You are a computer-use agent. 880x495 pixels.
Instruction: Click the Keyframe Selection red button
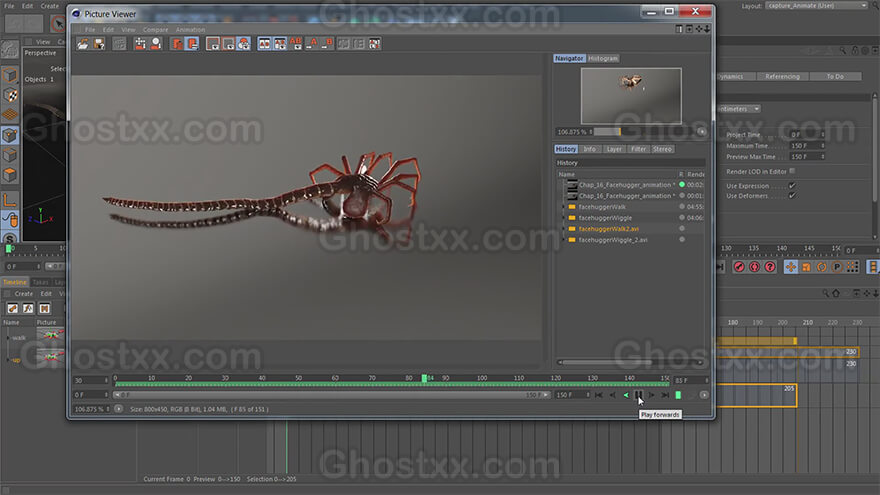[770, 267]
